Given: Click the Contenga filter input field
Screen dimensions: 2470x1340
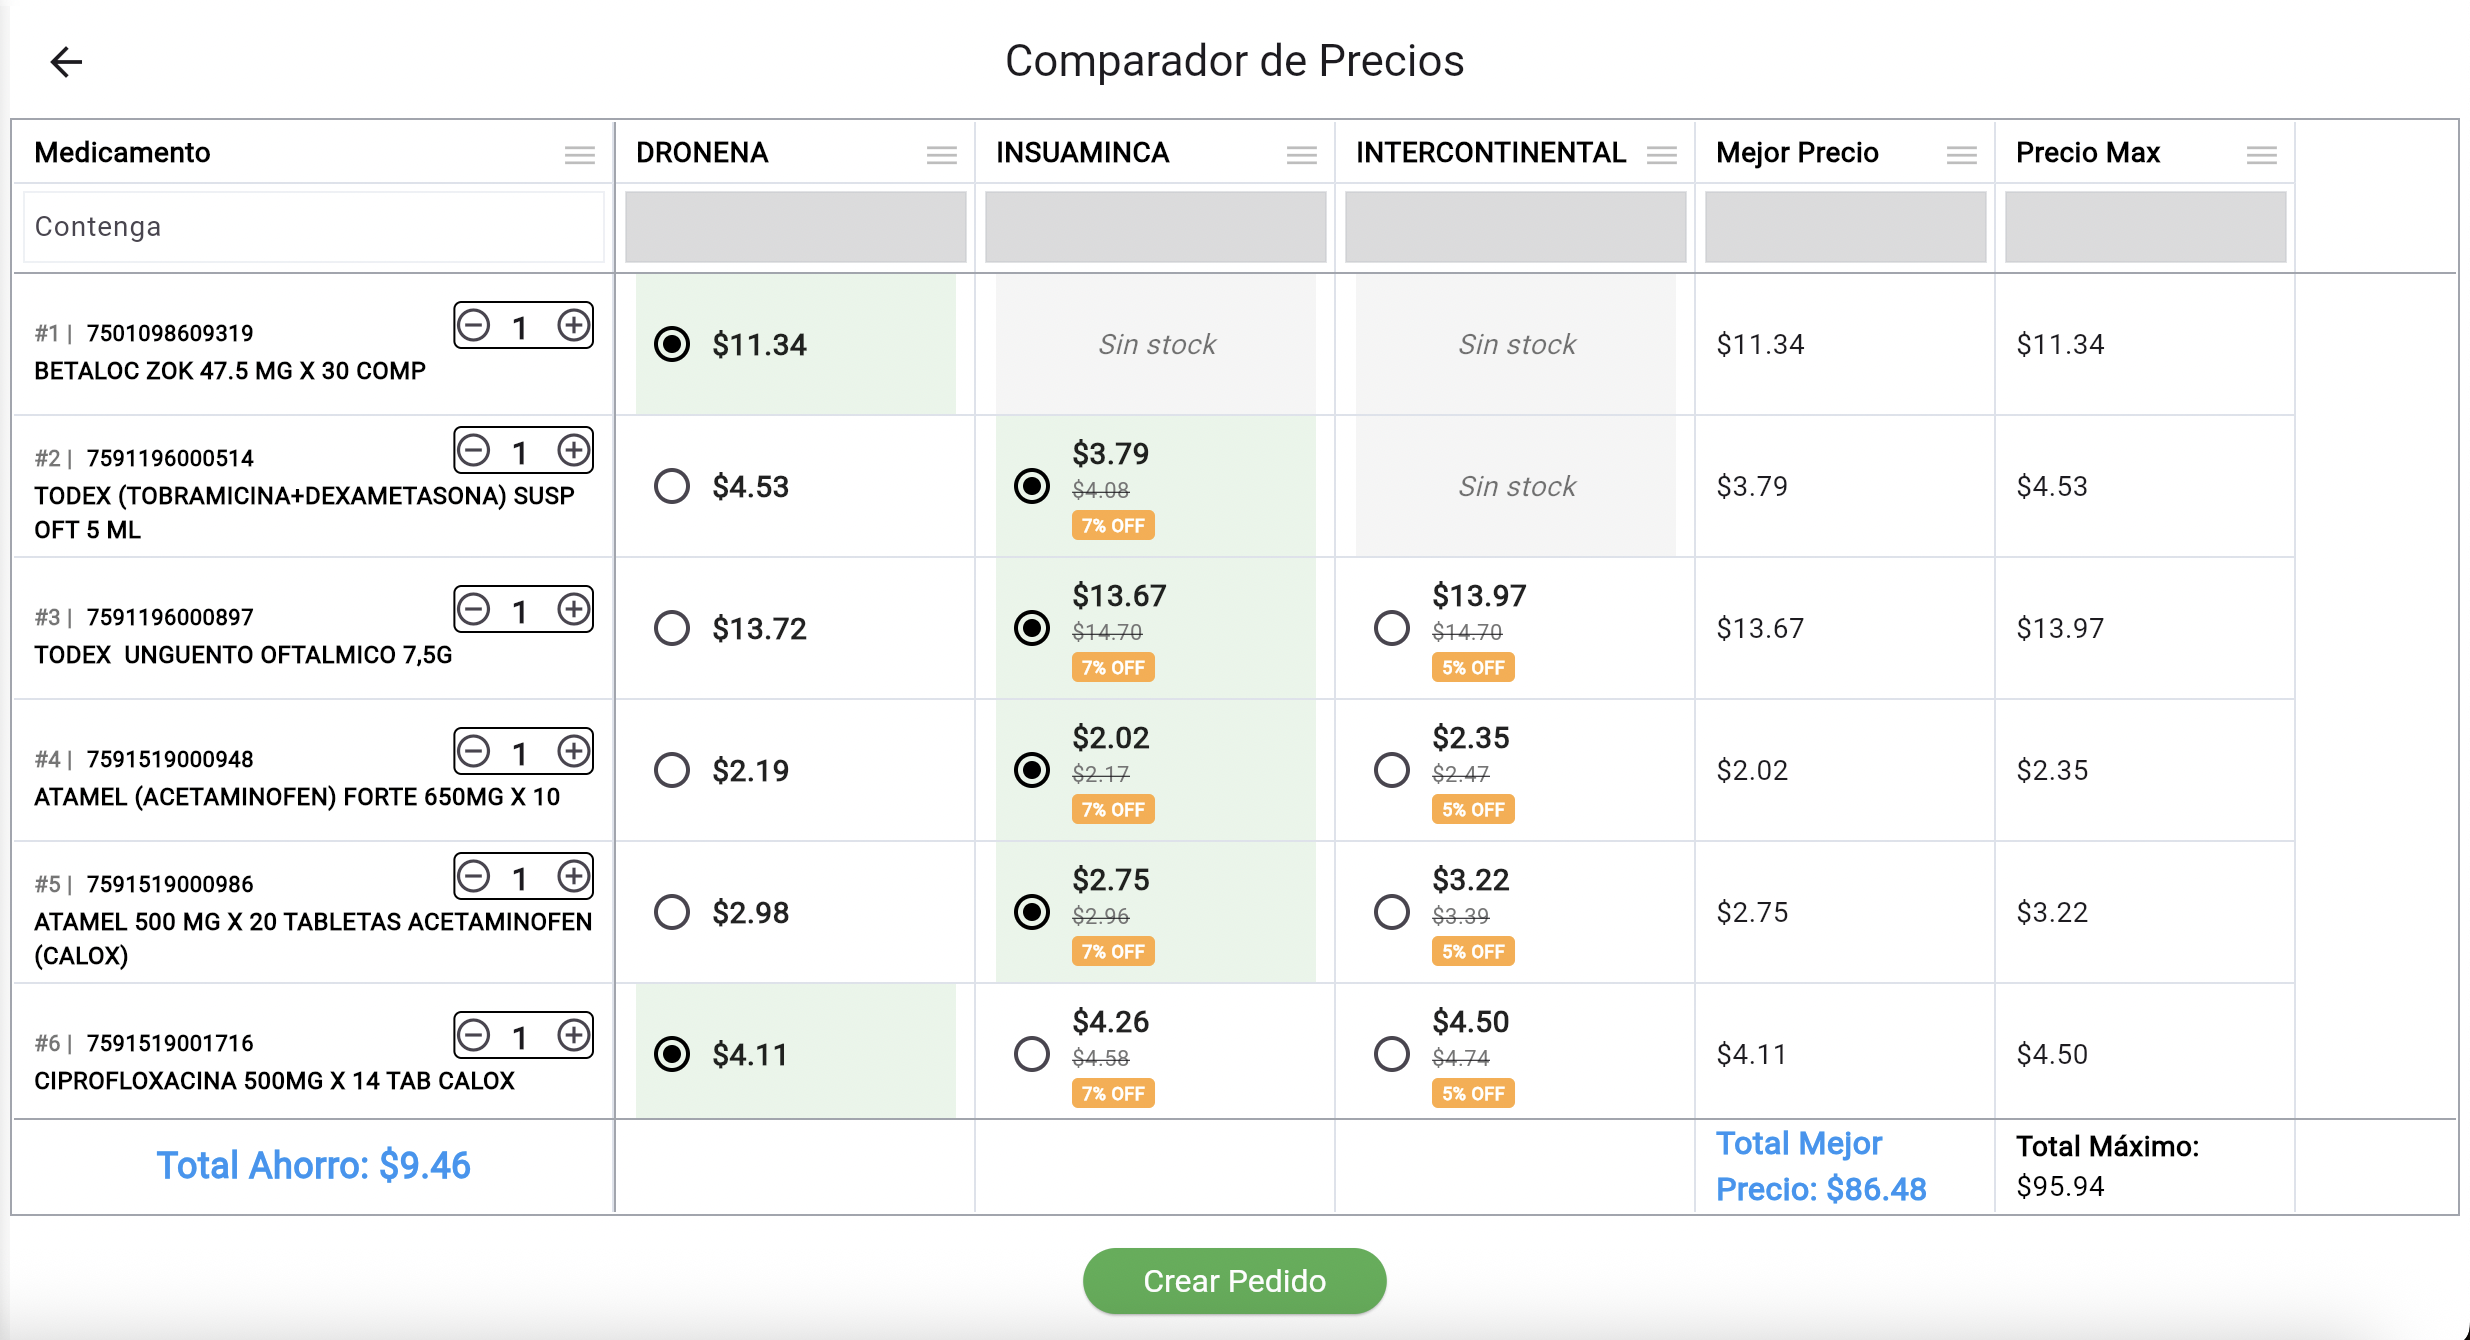Looking at the screenshot, I should pyautogui.click(x=313, y=226).
